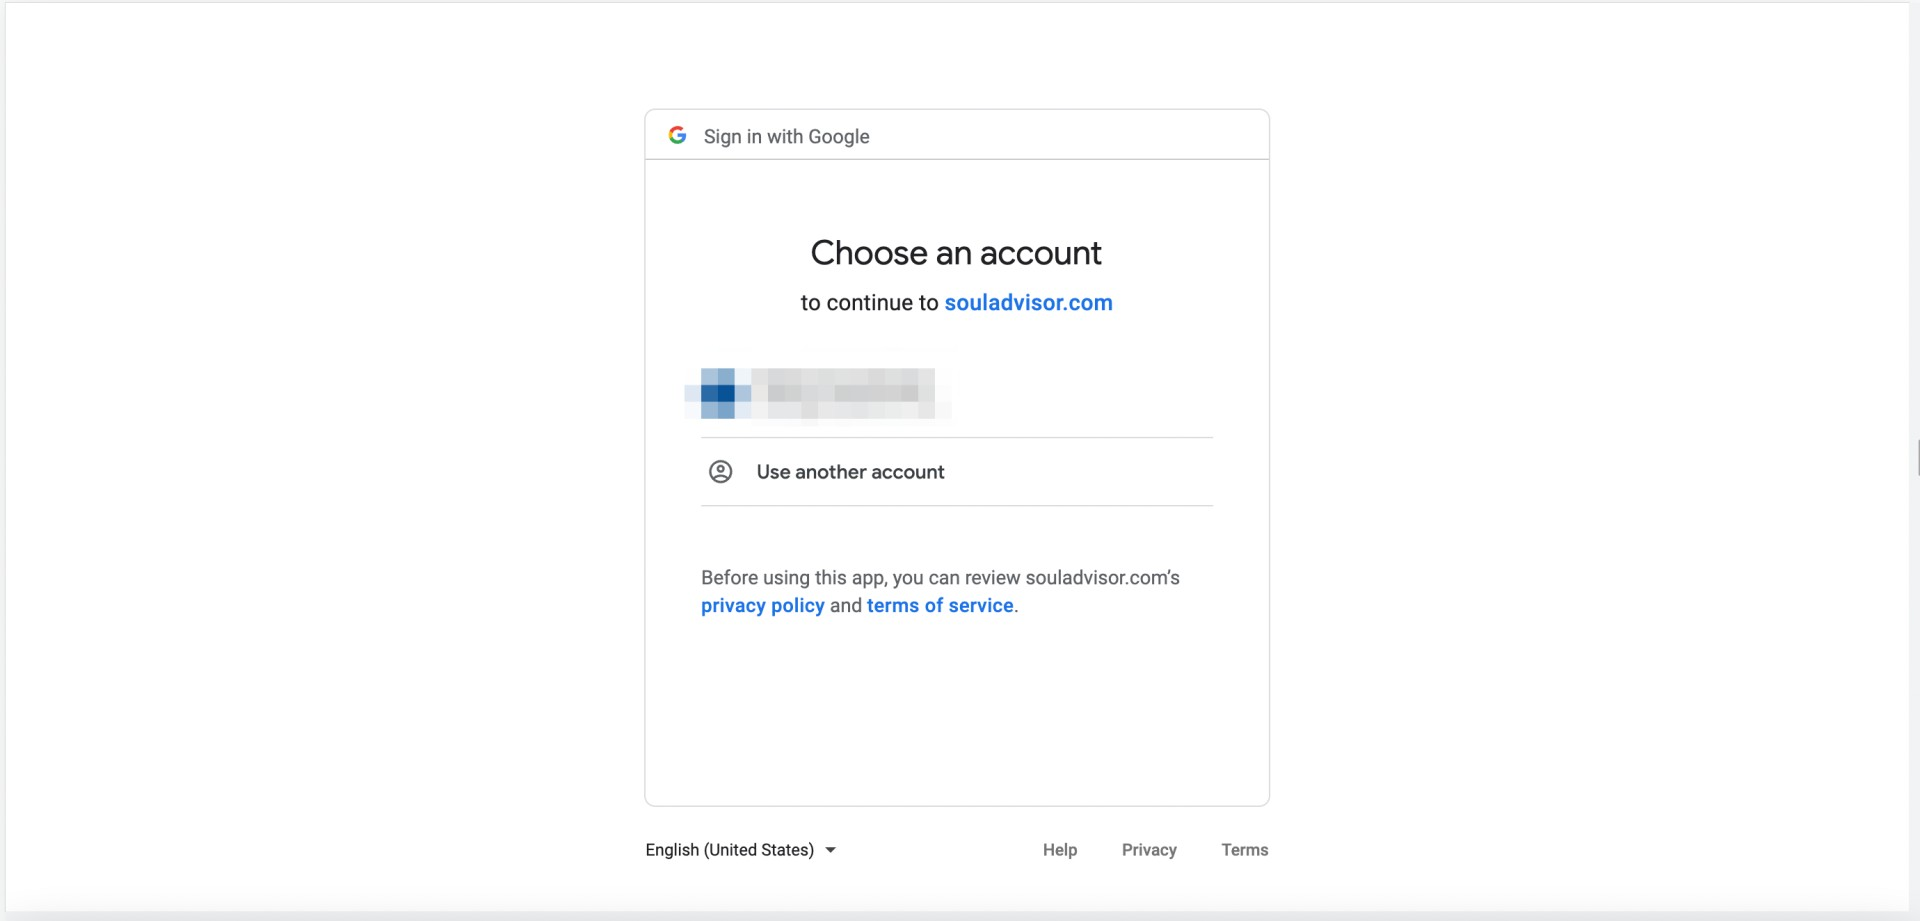This screenshot has width=1920, height=921.
Task: Open the privacy policy link
Action: point(762,606)
